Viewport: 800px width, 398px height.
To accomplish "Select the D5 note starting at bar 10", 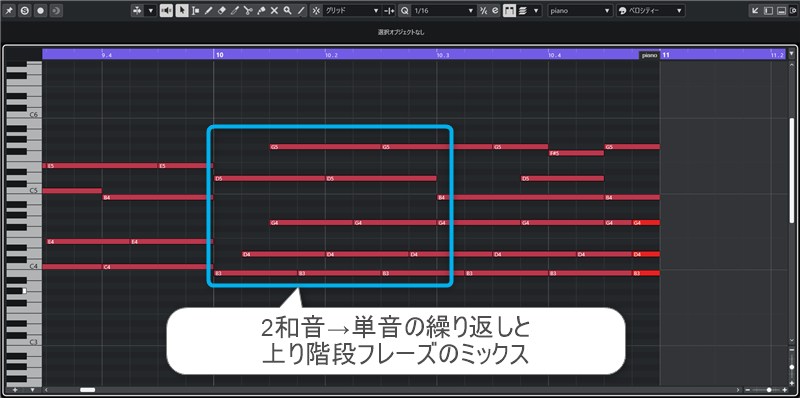I will tap(270, 179).
